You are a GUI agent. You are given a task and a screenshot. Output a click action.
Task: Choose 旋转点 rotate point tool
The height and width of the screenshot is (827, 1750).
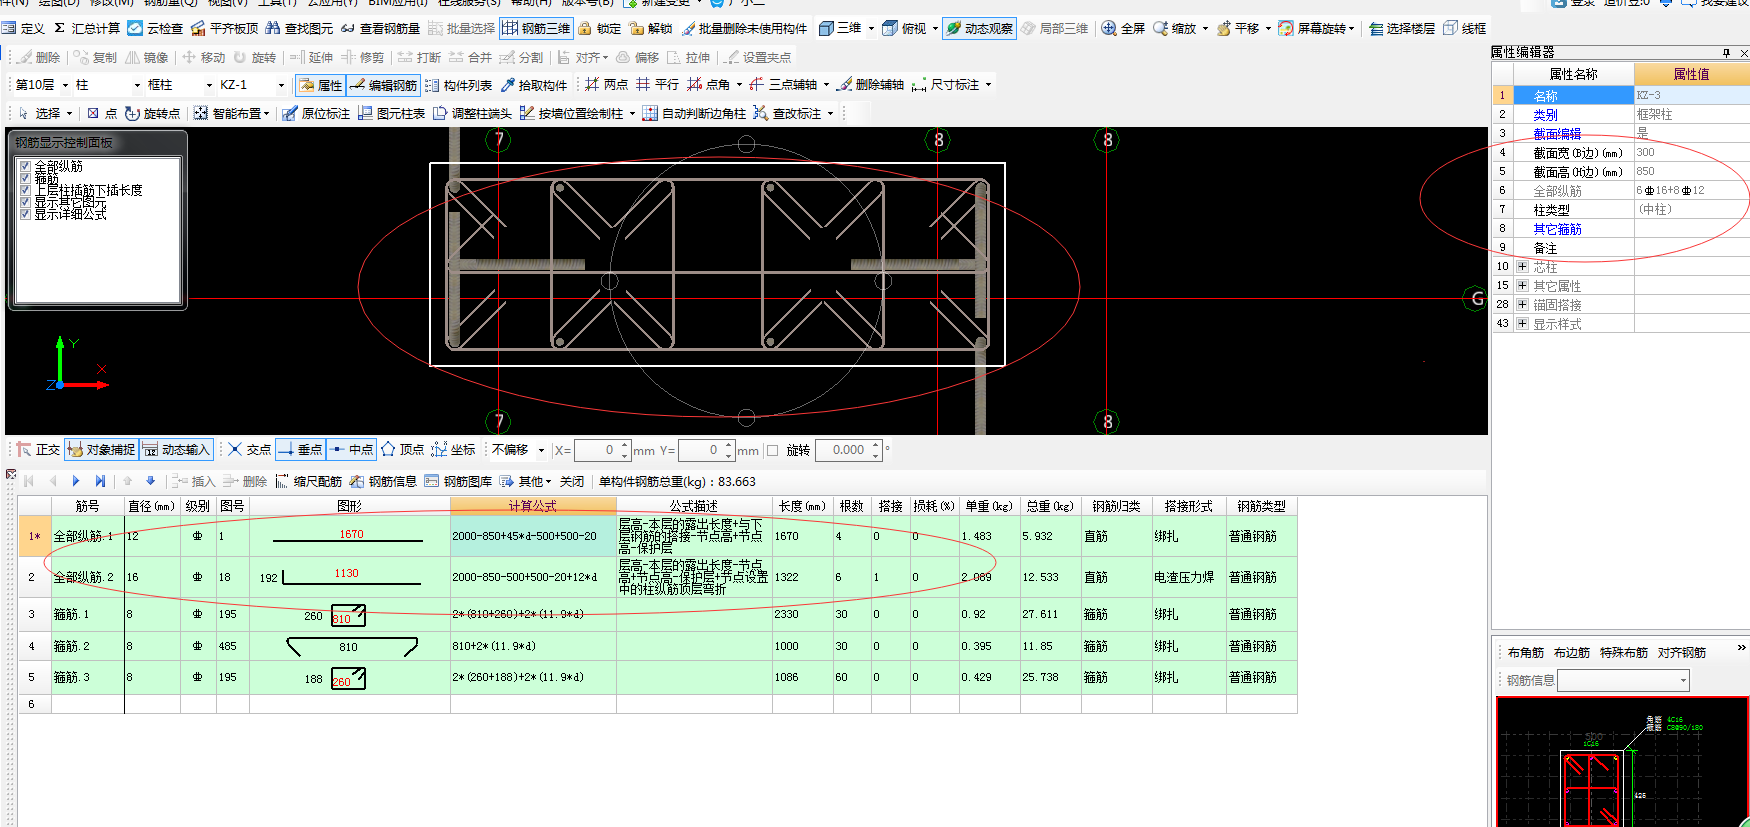[153, 113]
